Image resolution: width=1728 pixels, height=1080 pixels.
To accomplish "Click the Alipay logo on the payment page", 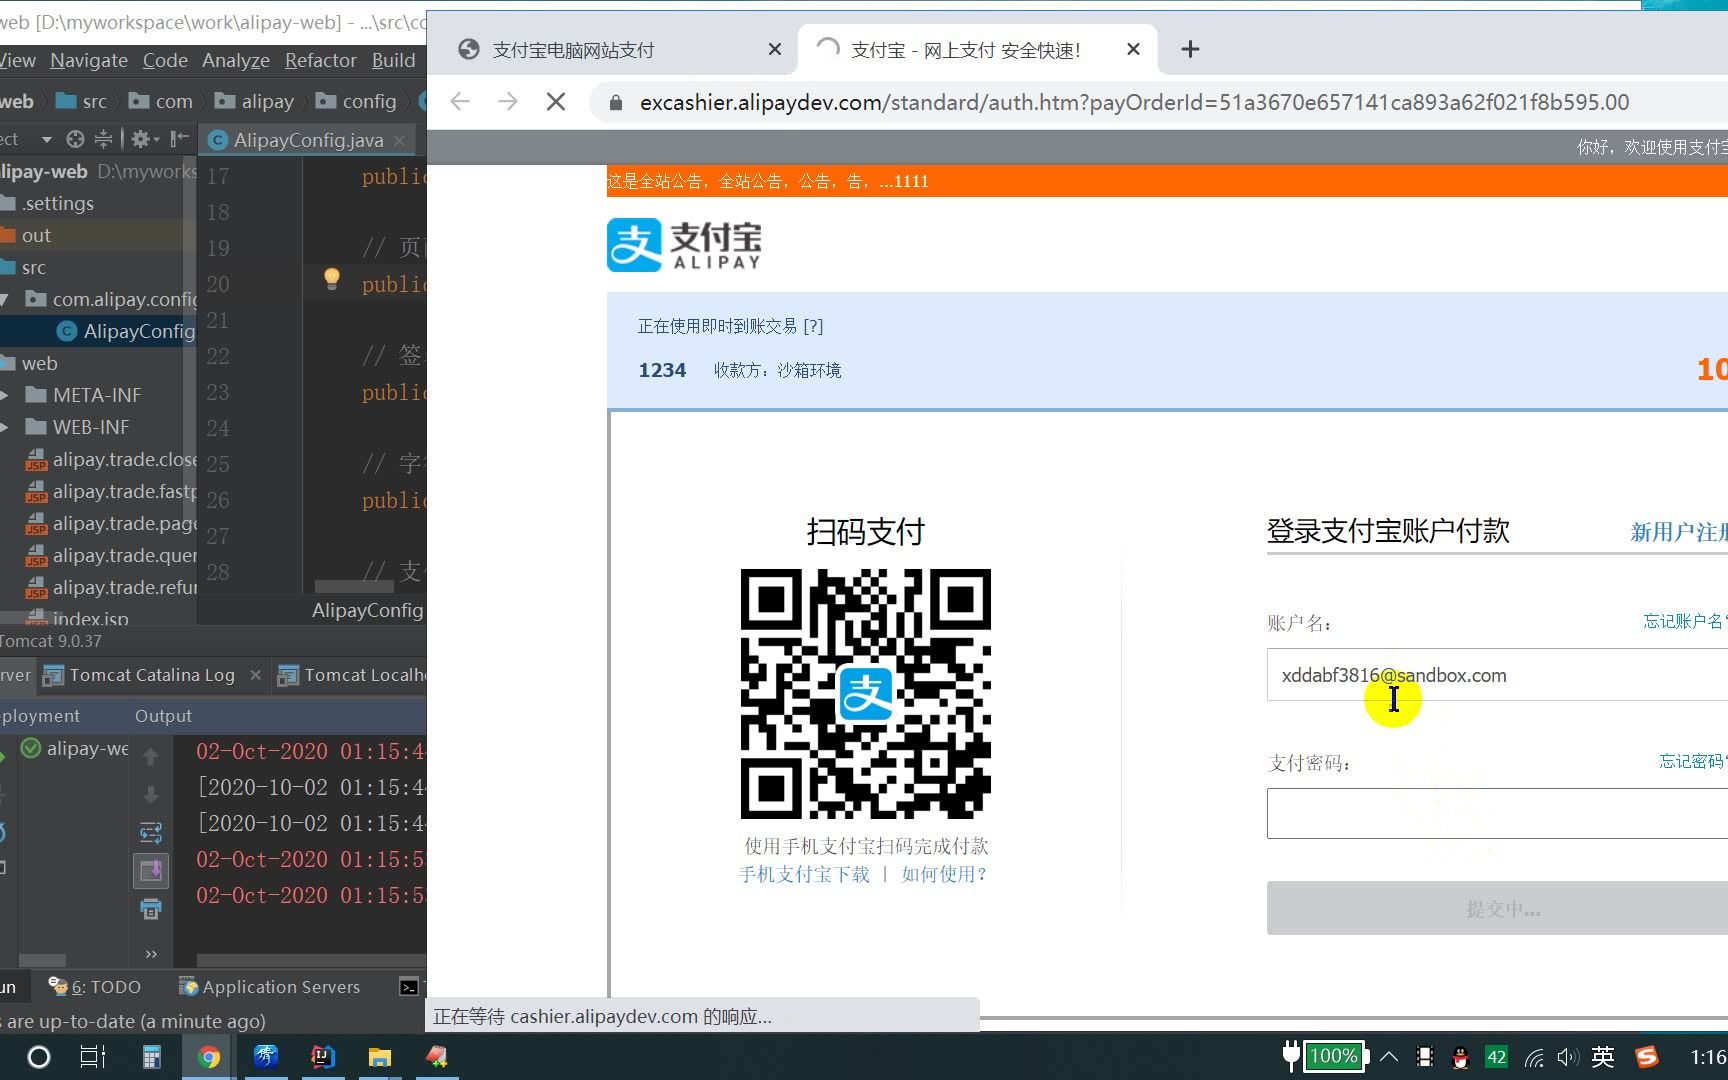I will pos(683,244).
